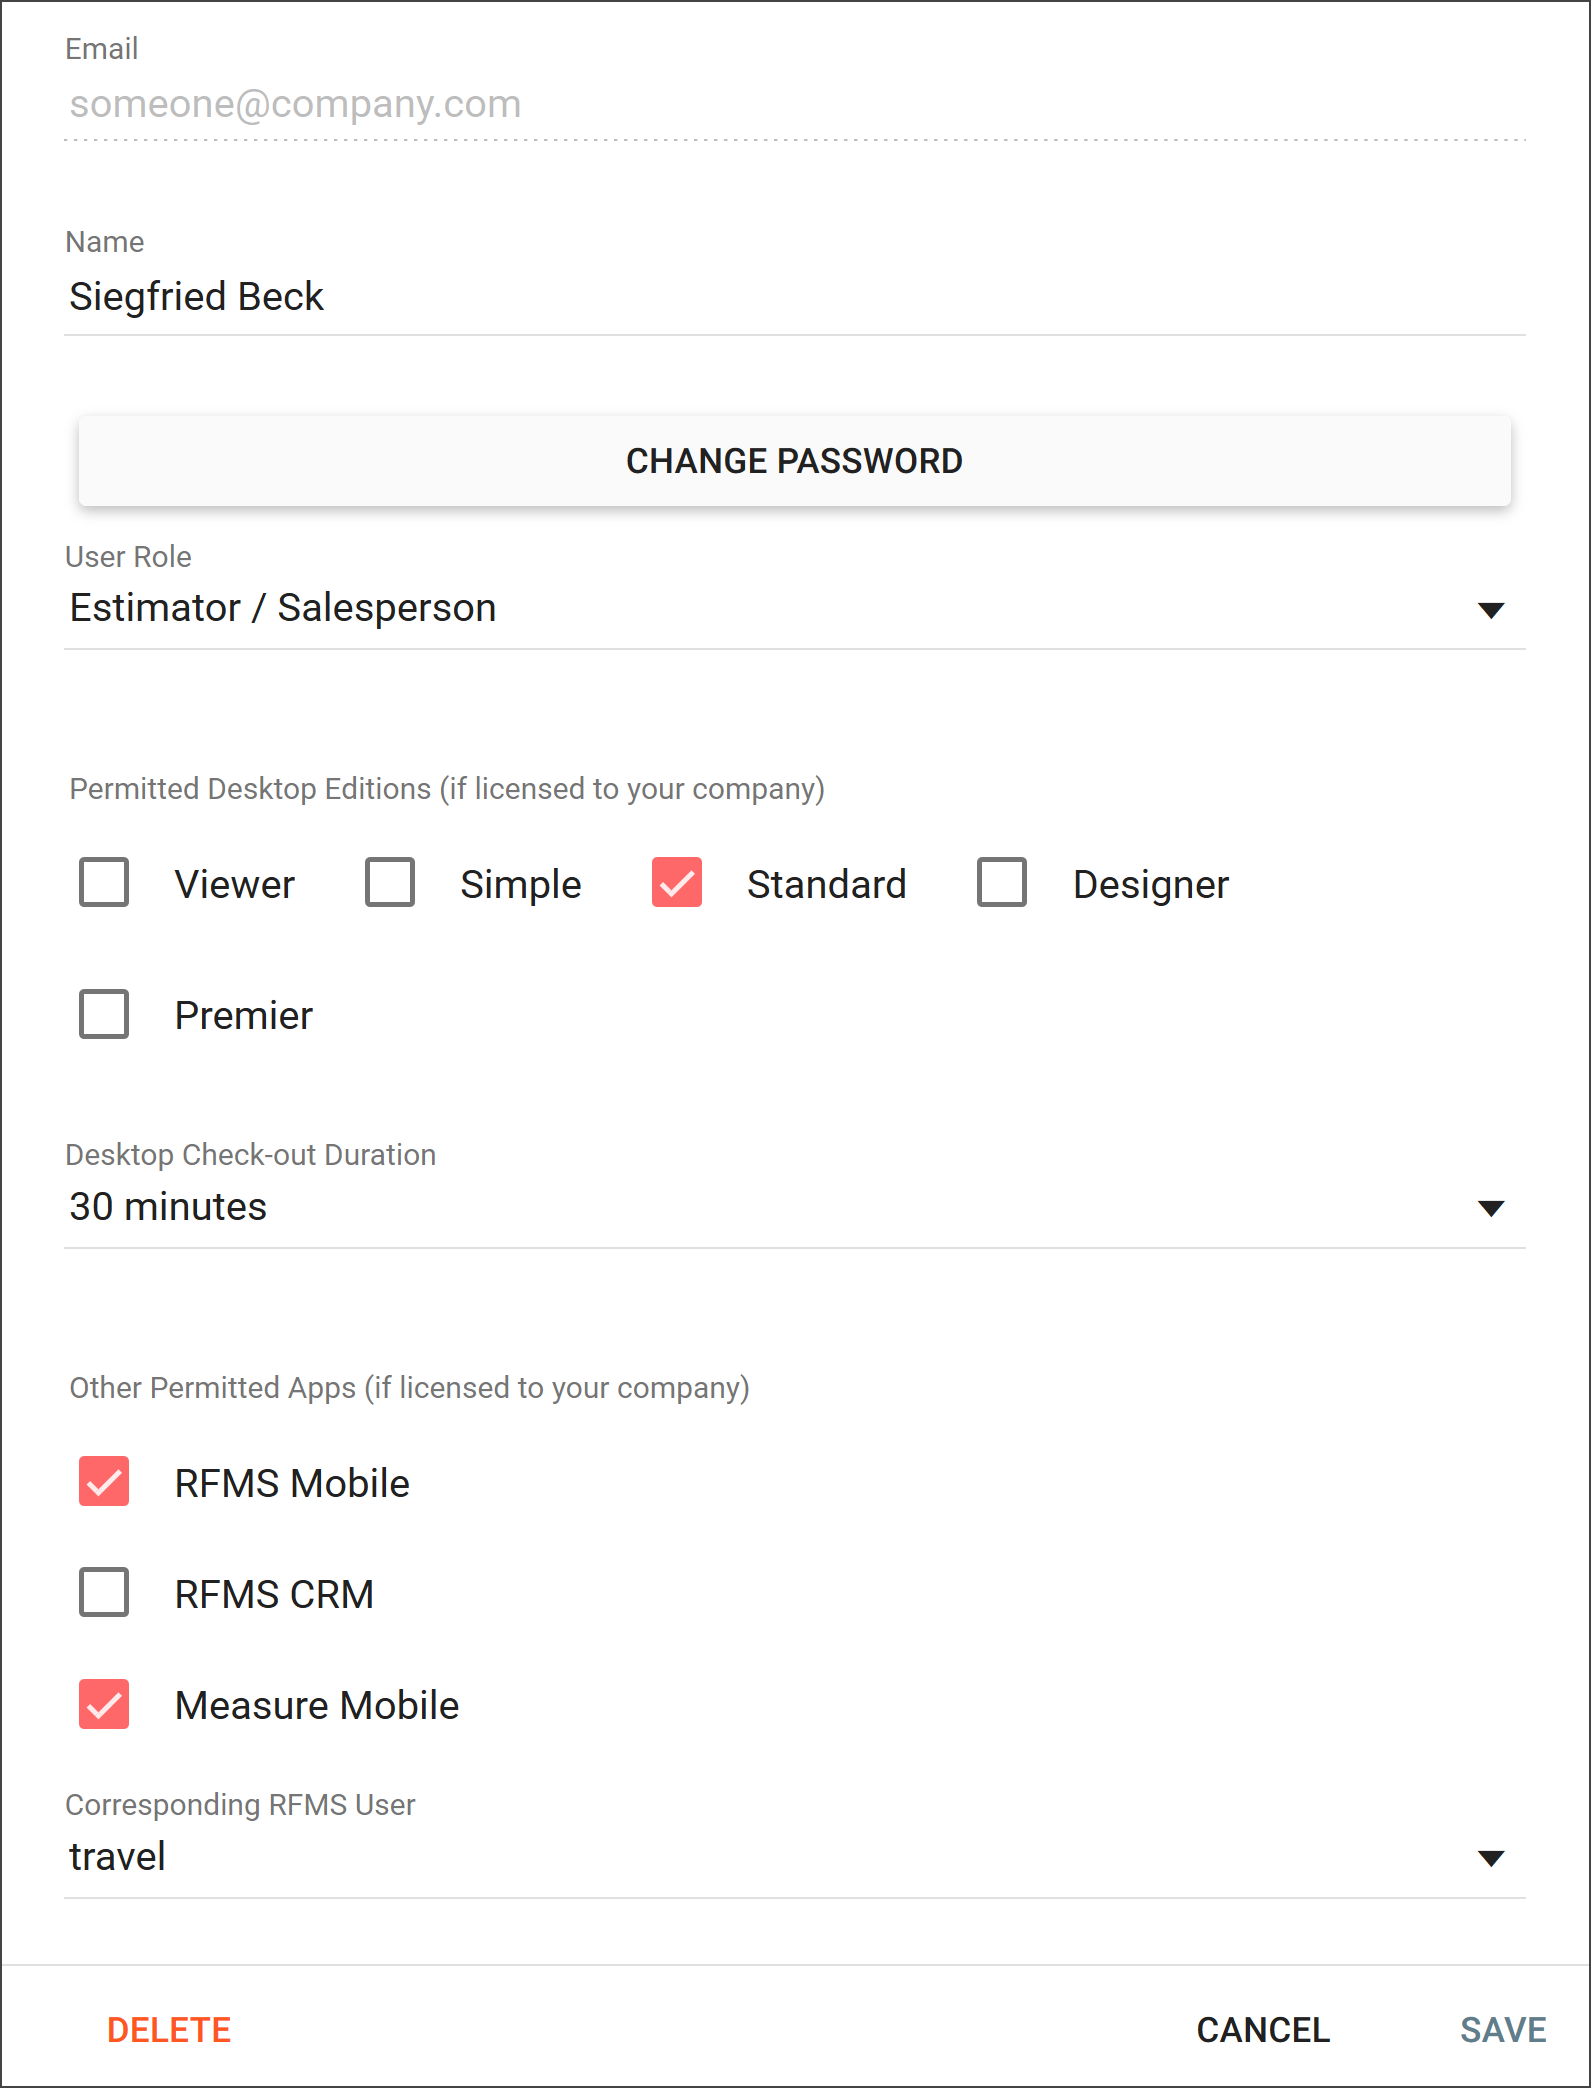Check the RFMS CRM checkbox
Viewport: 1591px width, 2088px height.
coord(104,1592)
